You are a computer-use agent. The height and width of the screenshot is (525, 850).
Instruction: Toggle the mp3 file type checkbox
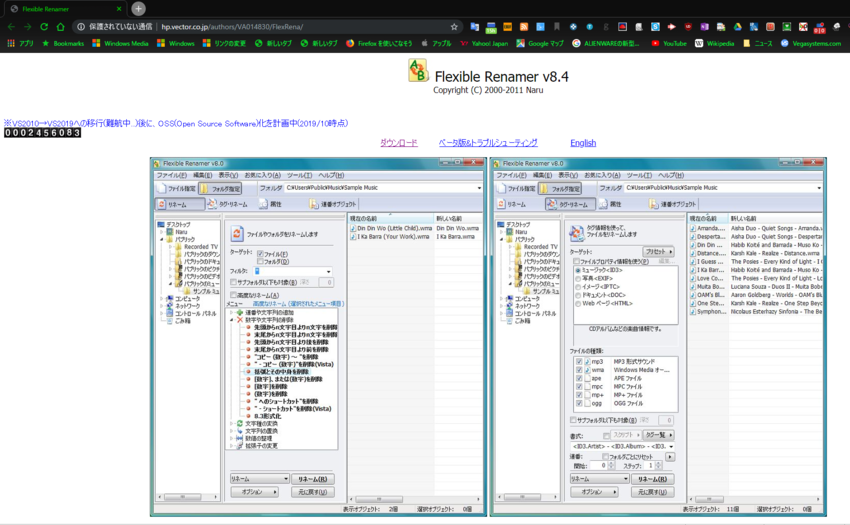point(579,361)
